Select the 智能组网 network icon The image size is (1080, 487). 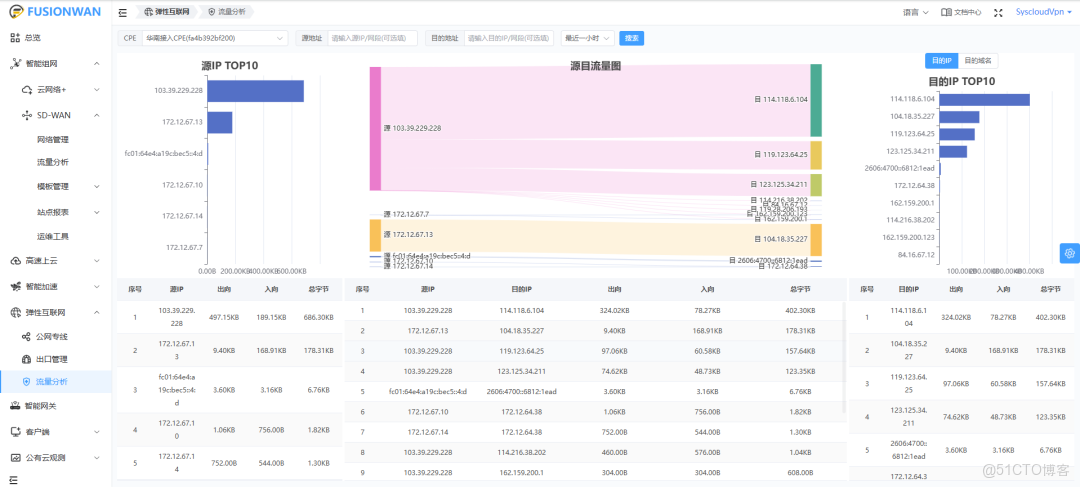point(17,63)
